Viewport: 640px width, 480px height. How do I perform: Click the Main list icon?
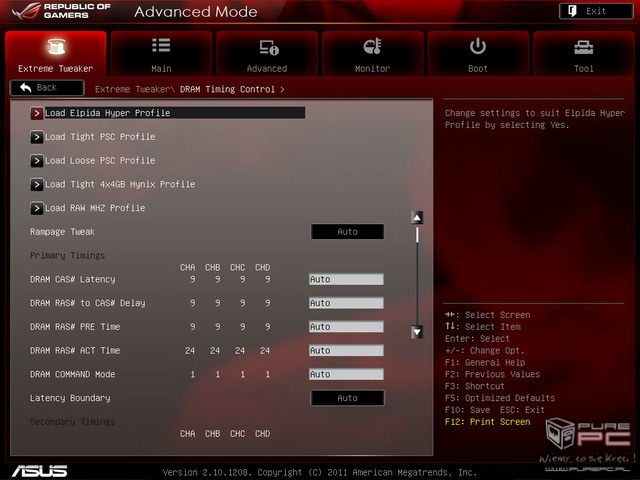(161, 45)
